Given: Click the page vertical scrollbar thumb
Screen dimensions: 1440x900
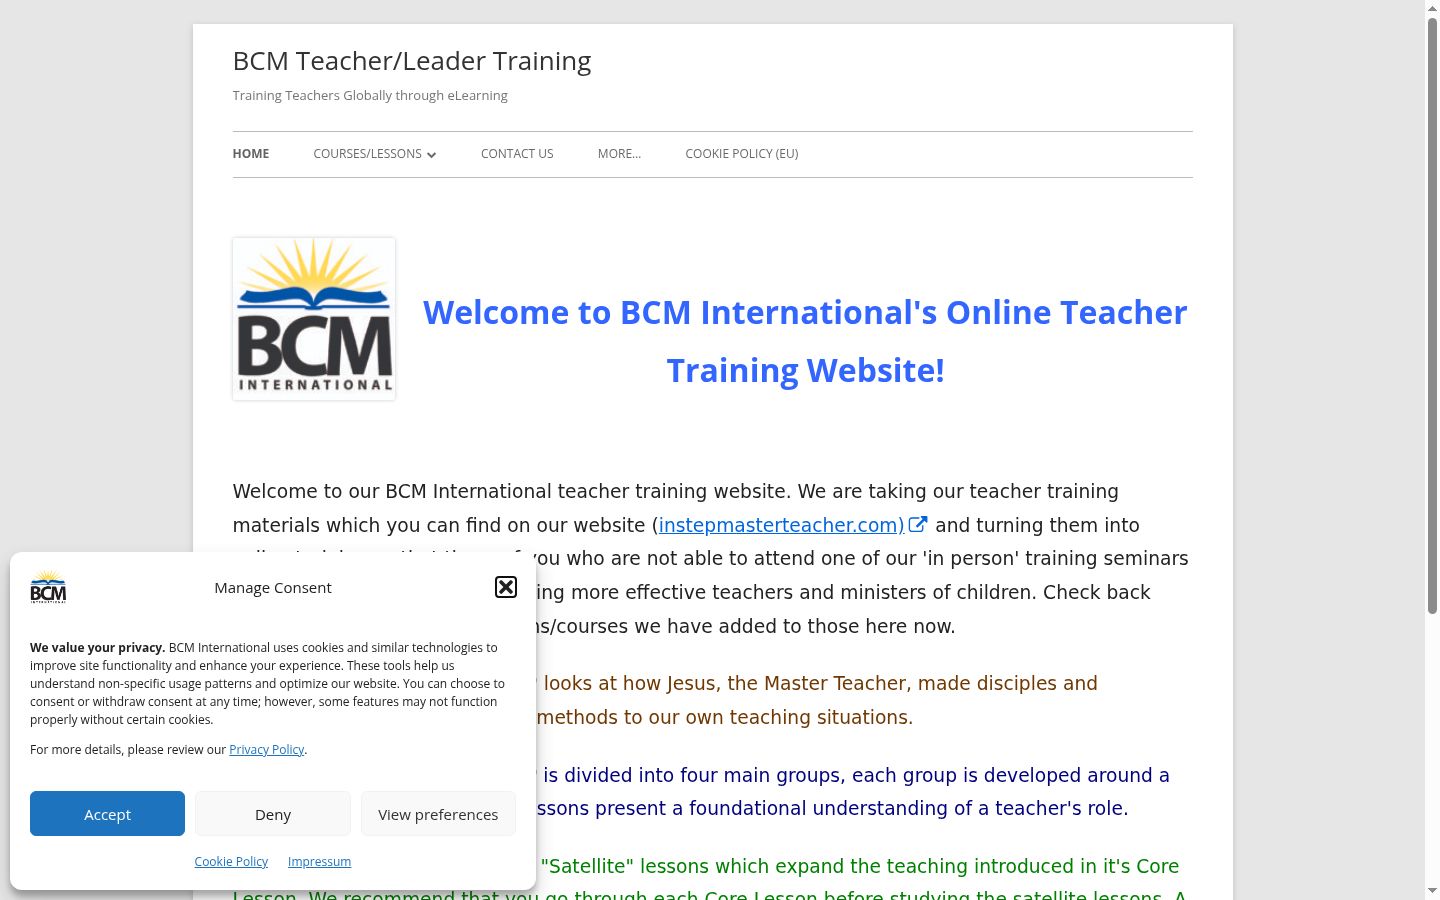Looking at the screenshot, I should pos(1432,315).
